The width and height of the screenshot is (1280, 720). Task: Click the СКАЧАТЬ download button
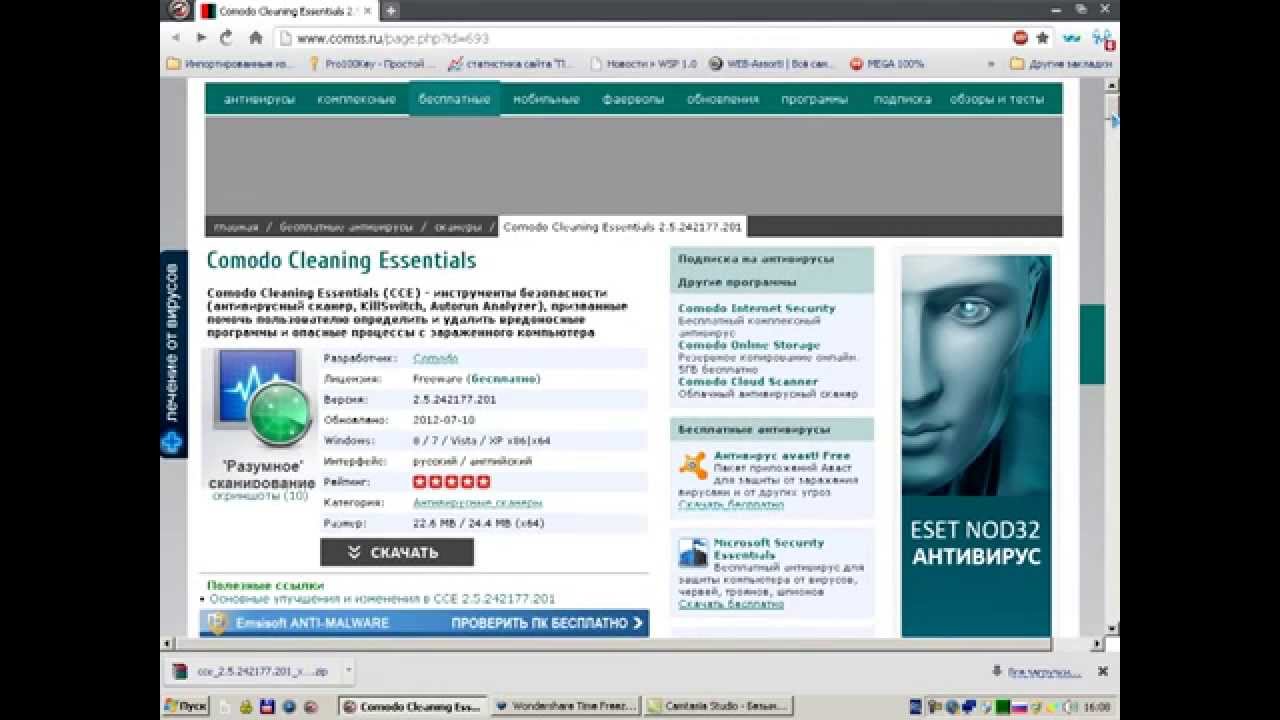point(397,552)
